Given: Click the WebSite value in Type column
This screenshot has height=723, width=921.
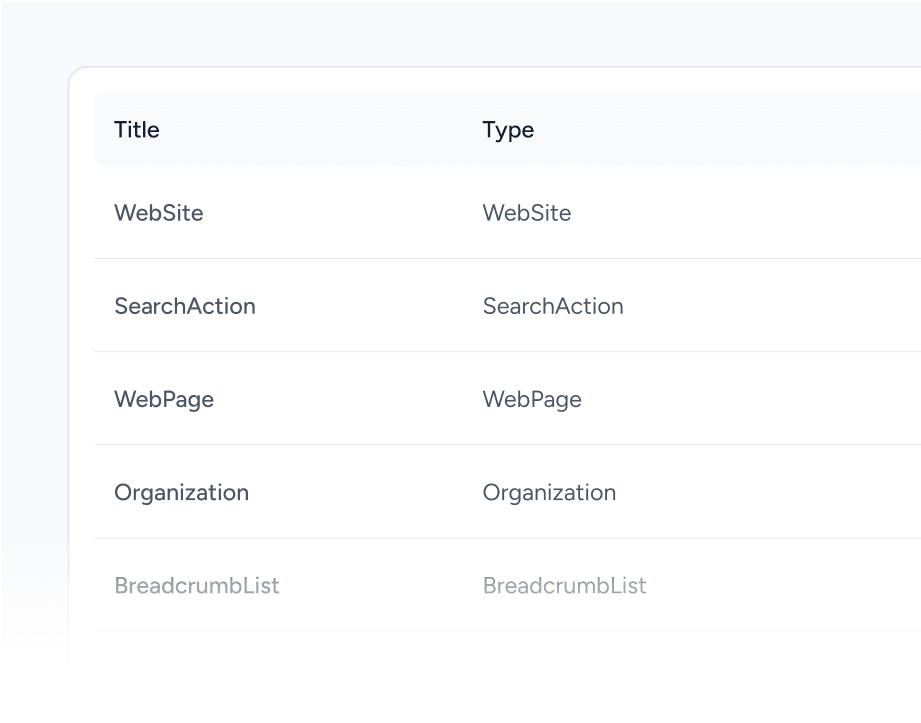Looking at the screenshot, I should point(527,213).
